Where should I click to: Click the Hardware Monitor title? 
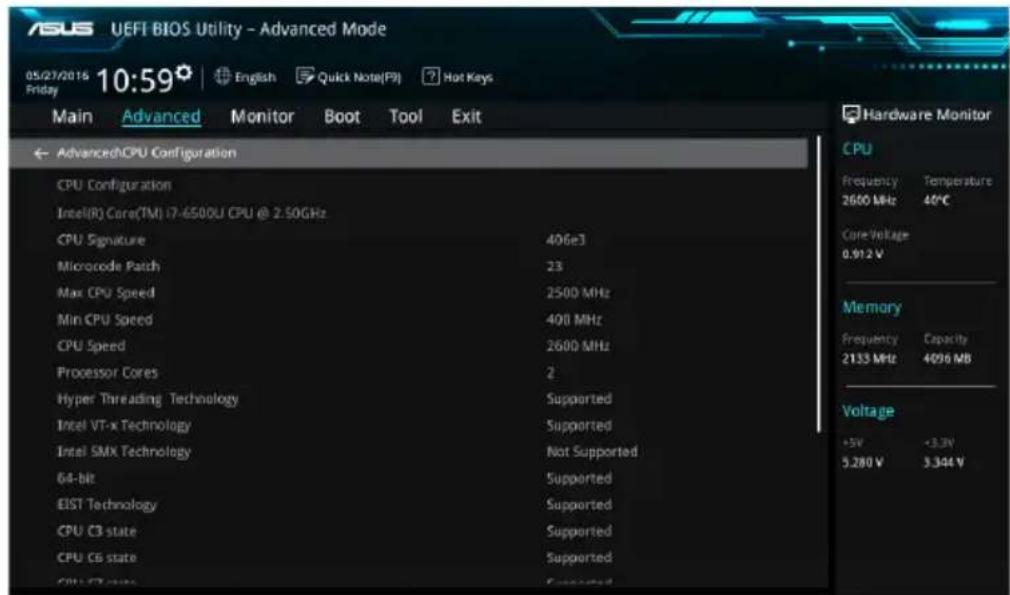point(927,115)
